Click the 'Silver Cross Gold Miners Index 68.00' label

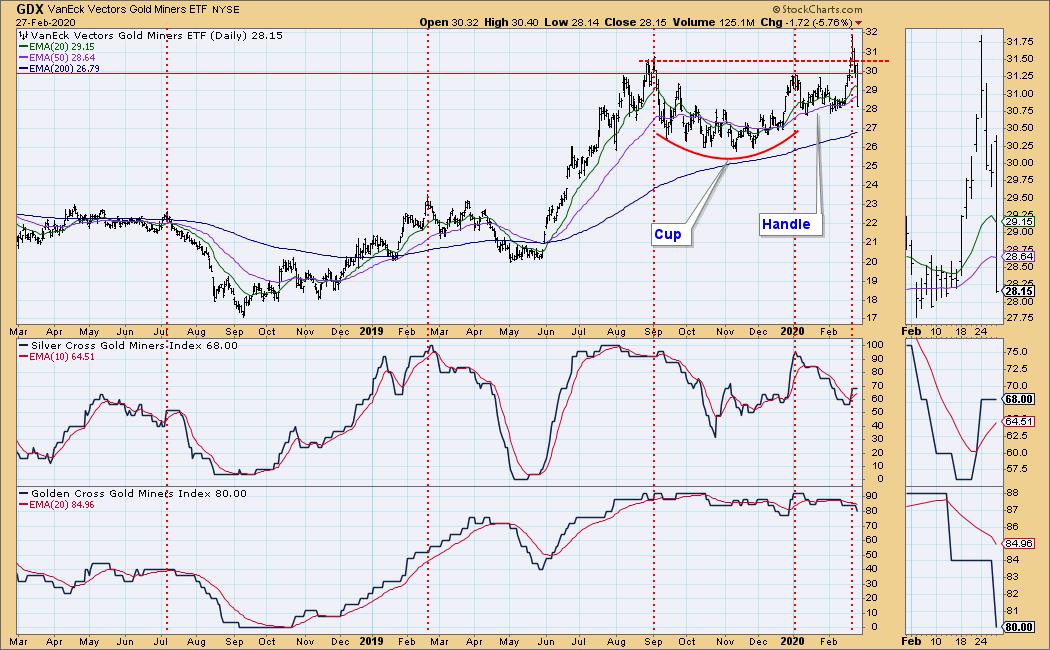(134, 345)
